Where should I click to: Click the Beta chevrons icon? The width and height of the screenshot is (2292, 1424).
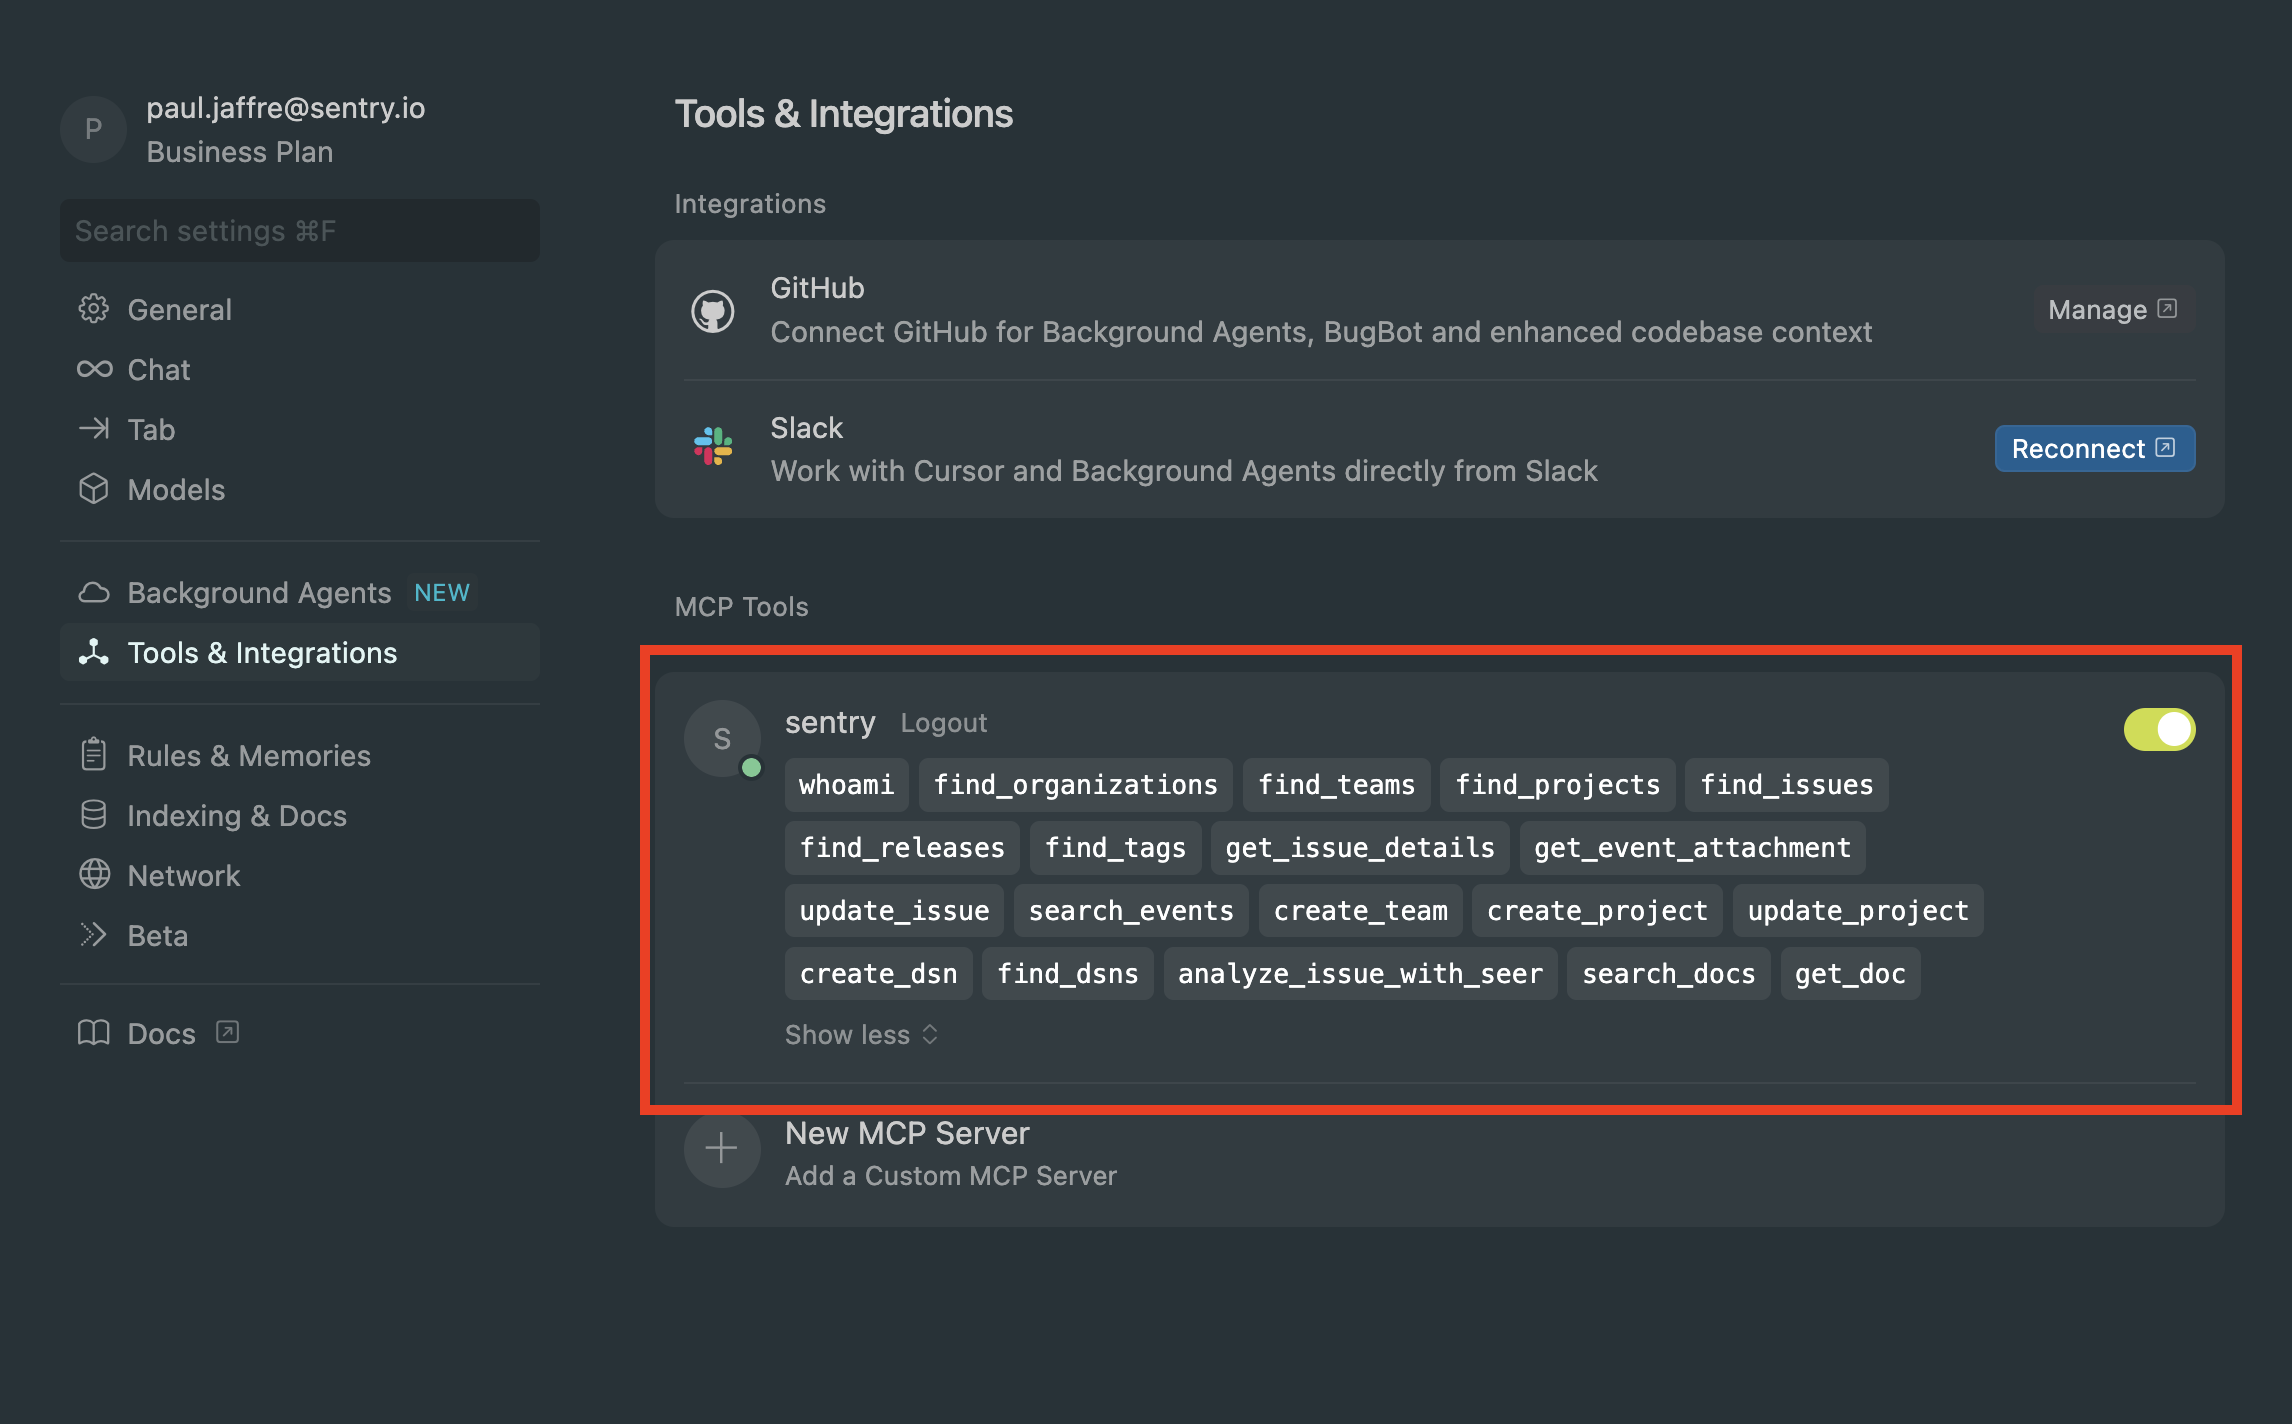coord(94,935)
